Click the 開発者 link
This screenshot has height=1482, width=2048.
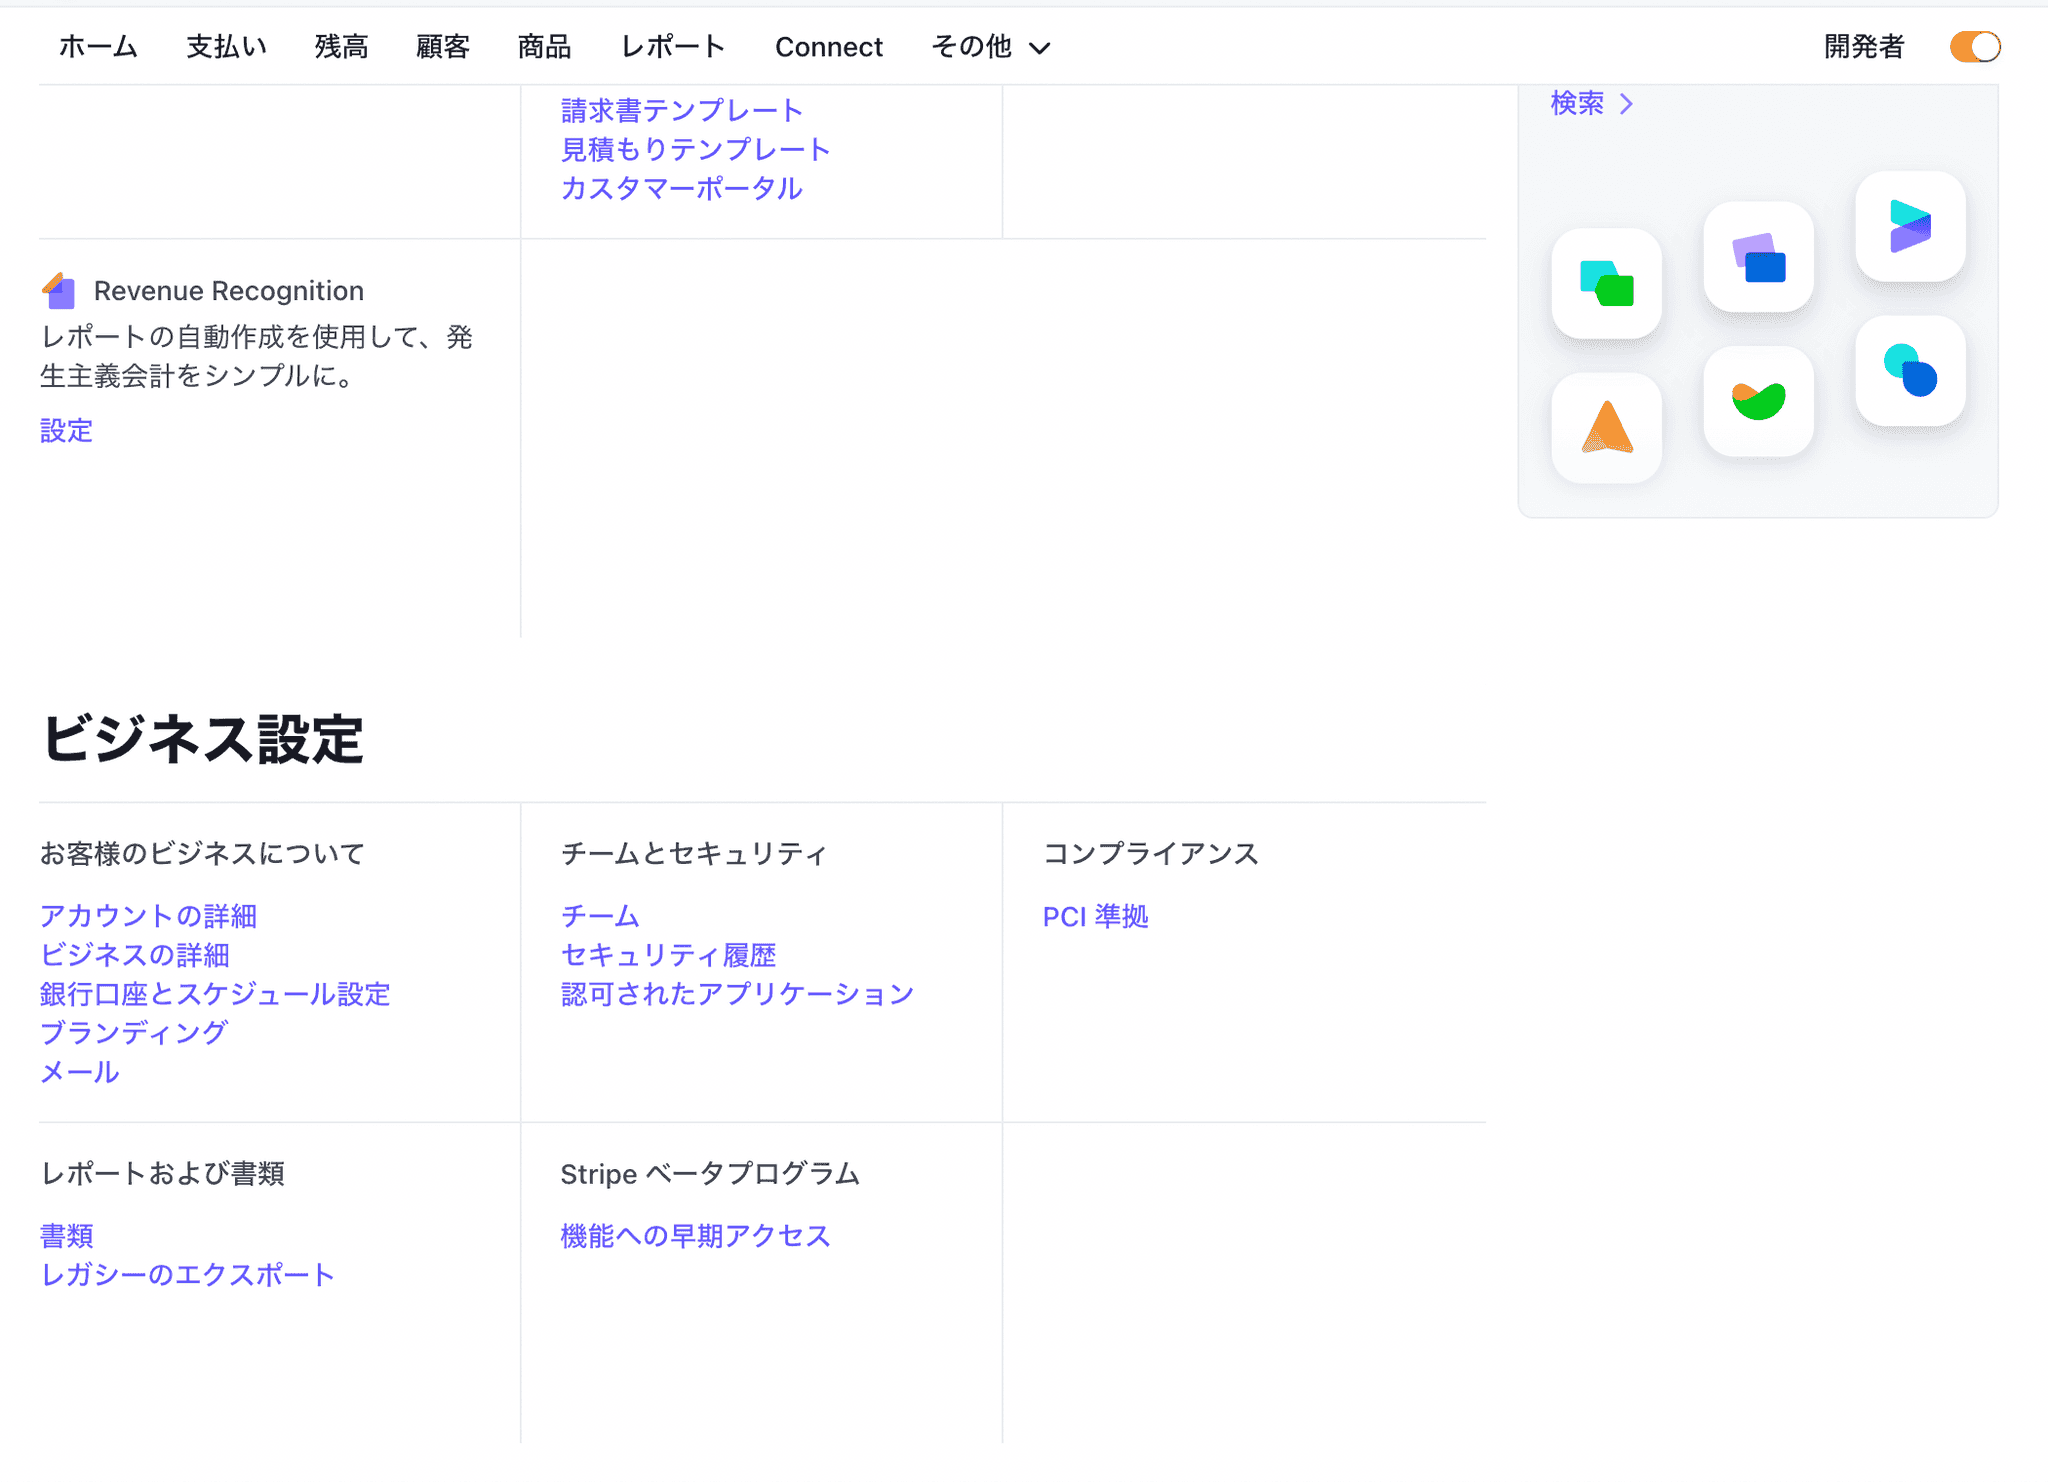point(1864,47)
